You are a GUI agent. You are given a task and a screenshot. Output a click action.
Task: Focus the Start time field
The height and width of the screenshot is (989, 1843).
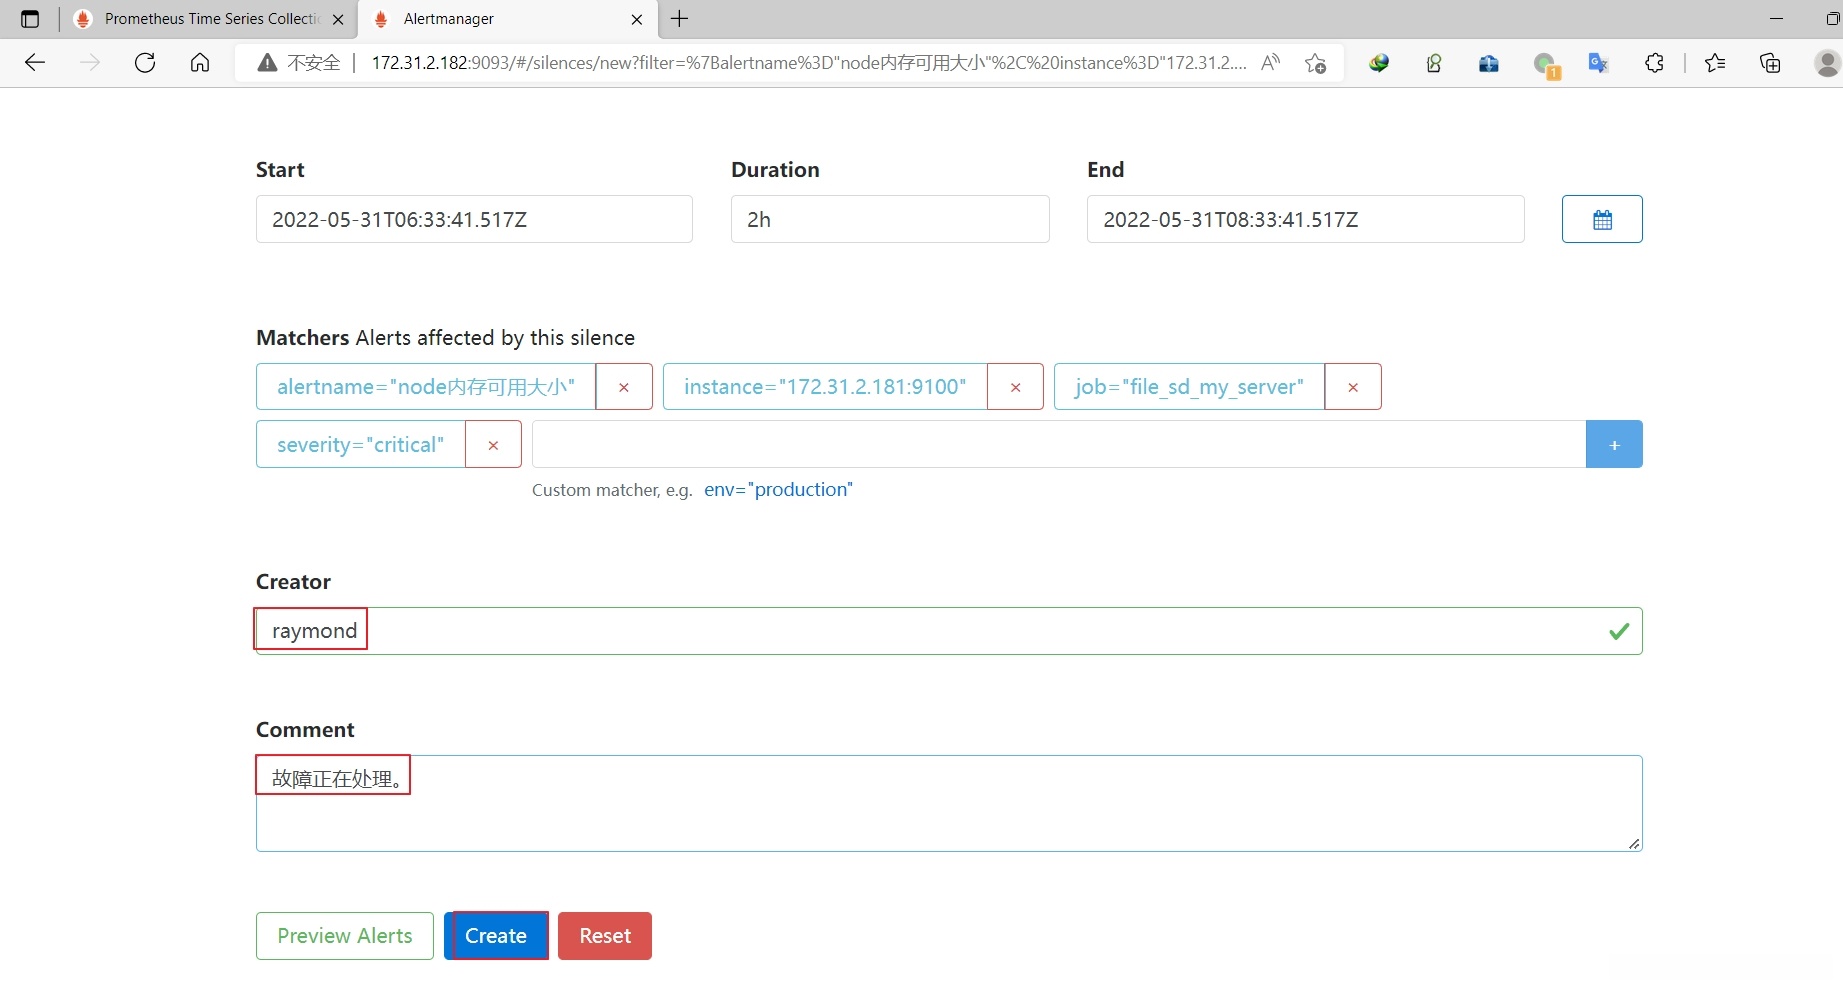click(x=474, y=219)
